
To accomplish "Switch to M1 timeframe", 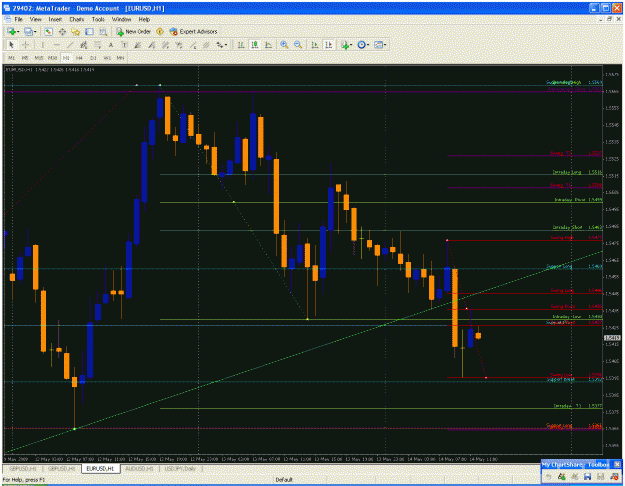I will (12, 58).
